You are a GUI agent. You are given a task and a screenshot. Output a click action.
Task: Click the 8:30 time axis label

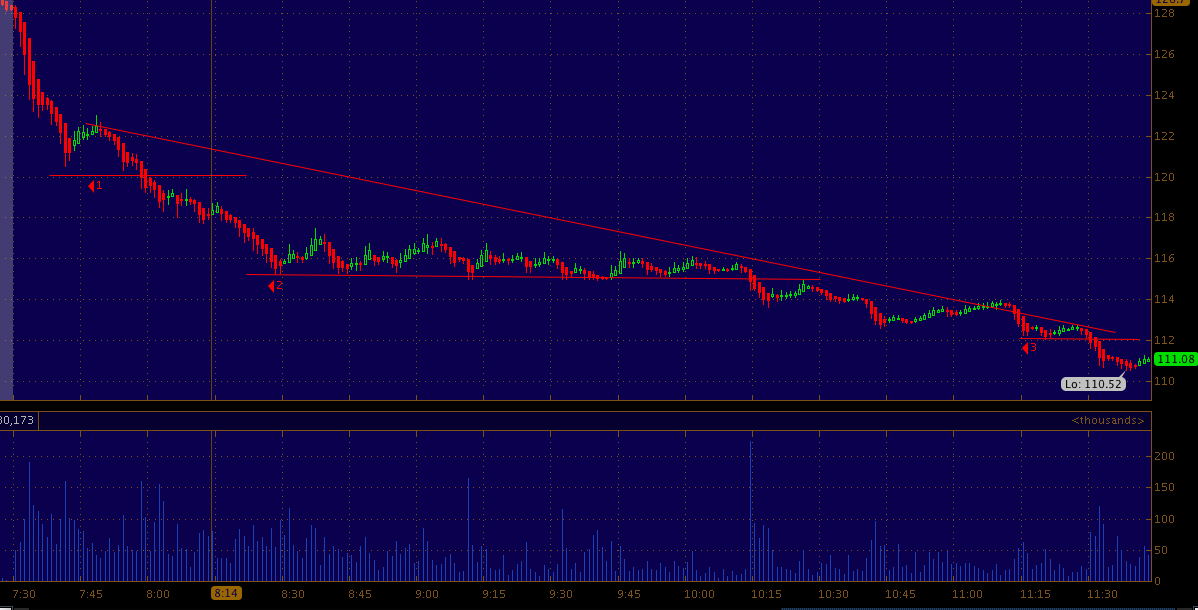click(x=293, y=594)
